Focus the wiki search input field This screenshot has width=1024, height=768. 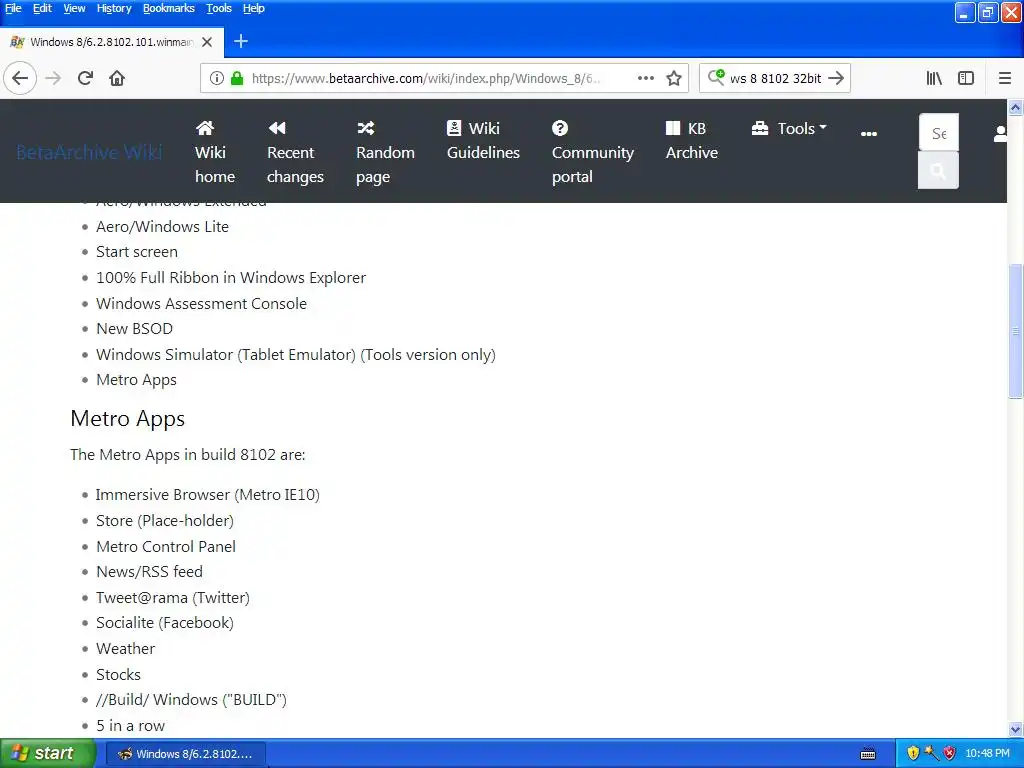[938, 133]
